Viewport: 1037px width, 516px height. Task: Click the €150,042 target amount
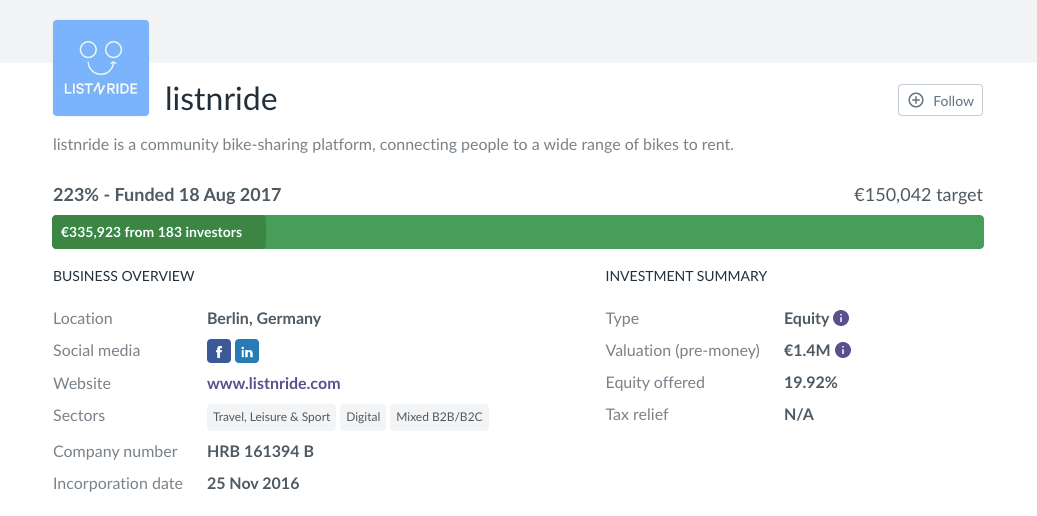coord(918,195)
